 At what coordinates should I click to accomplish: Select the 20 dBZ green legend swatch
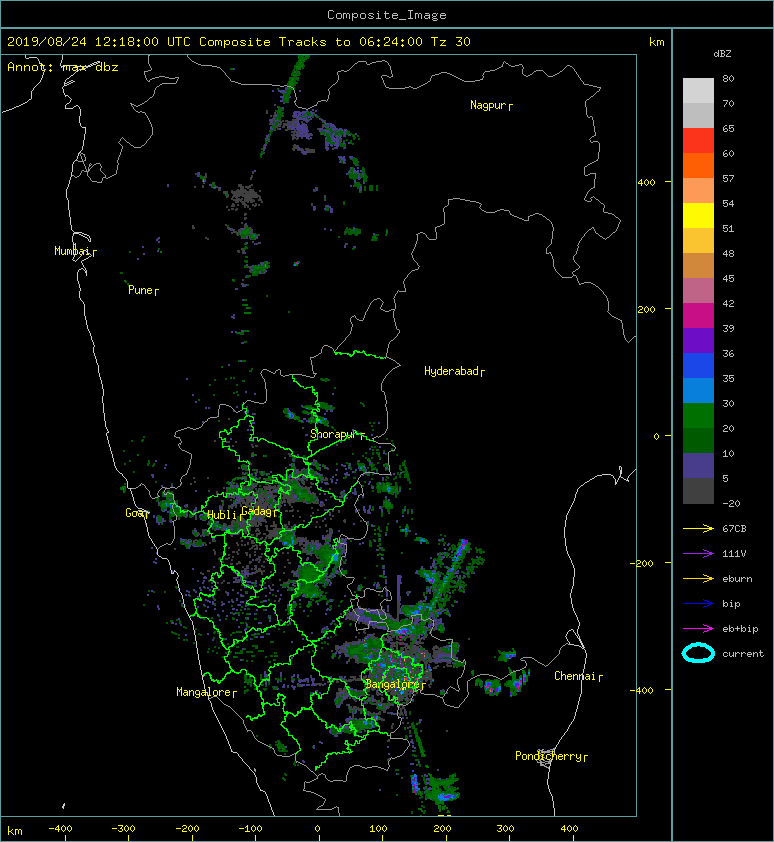(698, 415)
